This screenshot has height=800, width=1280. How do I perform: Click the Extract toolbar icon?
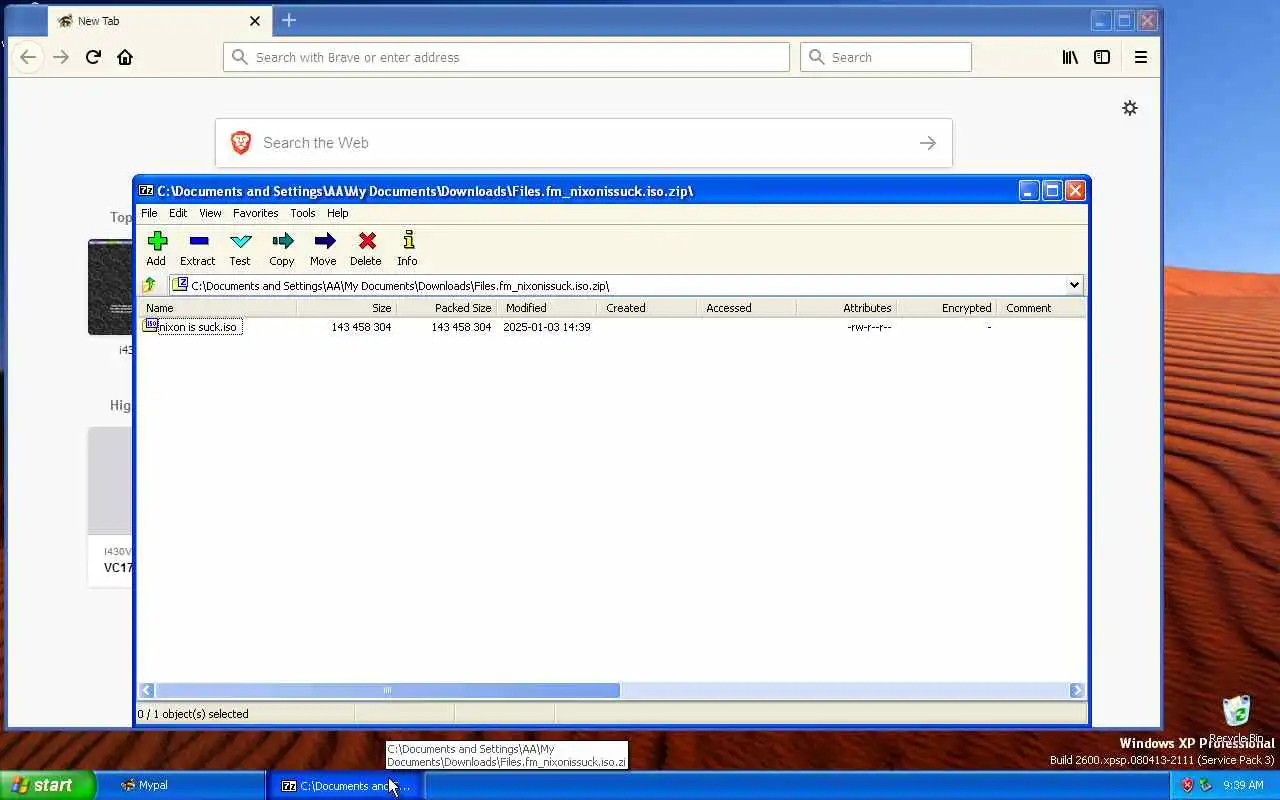[x=197, y=248]
